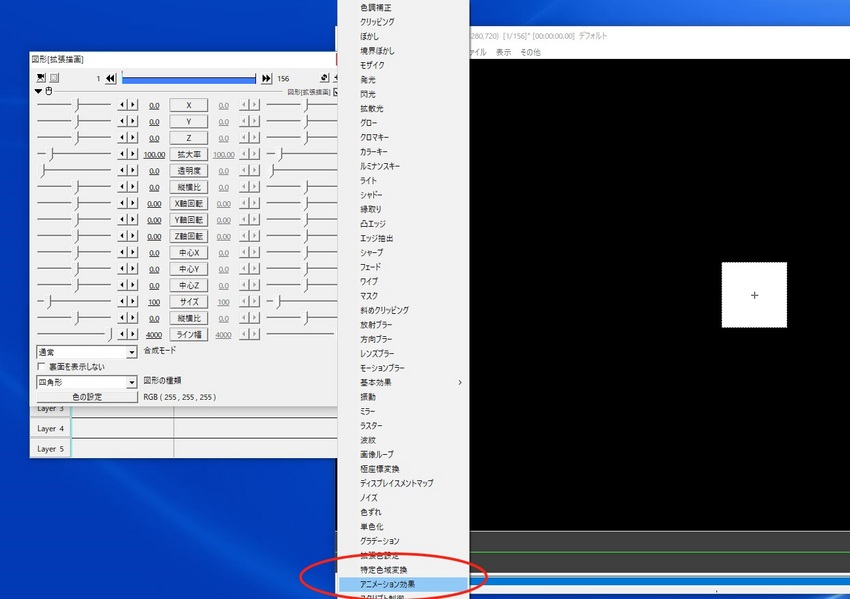This screenshot has height=599, width=850.
Task: Click the mouse icon beside the collapse triangle
Action: point(47,91)
